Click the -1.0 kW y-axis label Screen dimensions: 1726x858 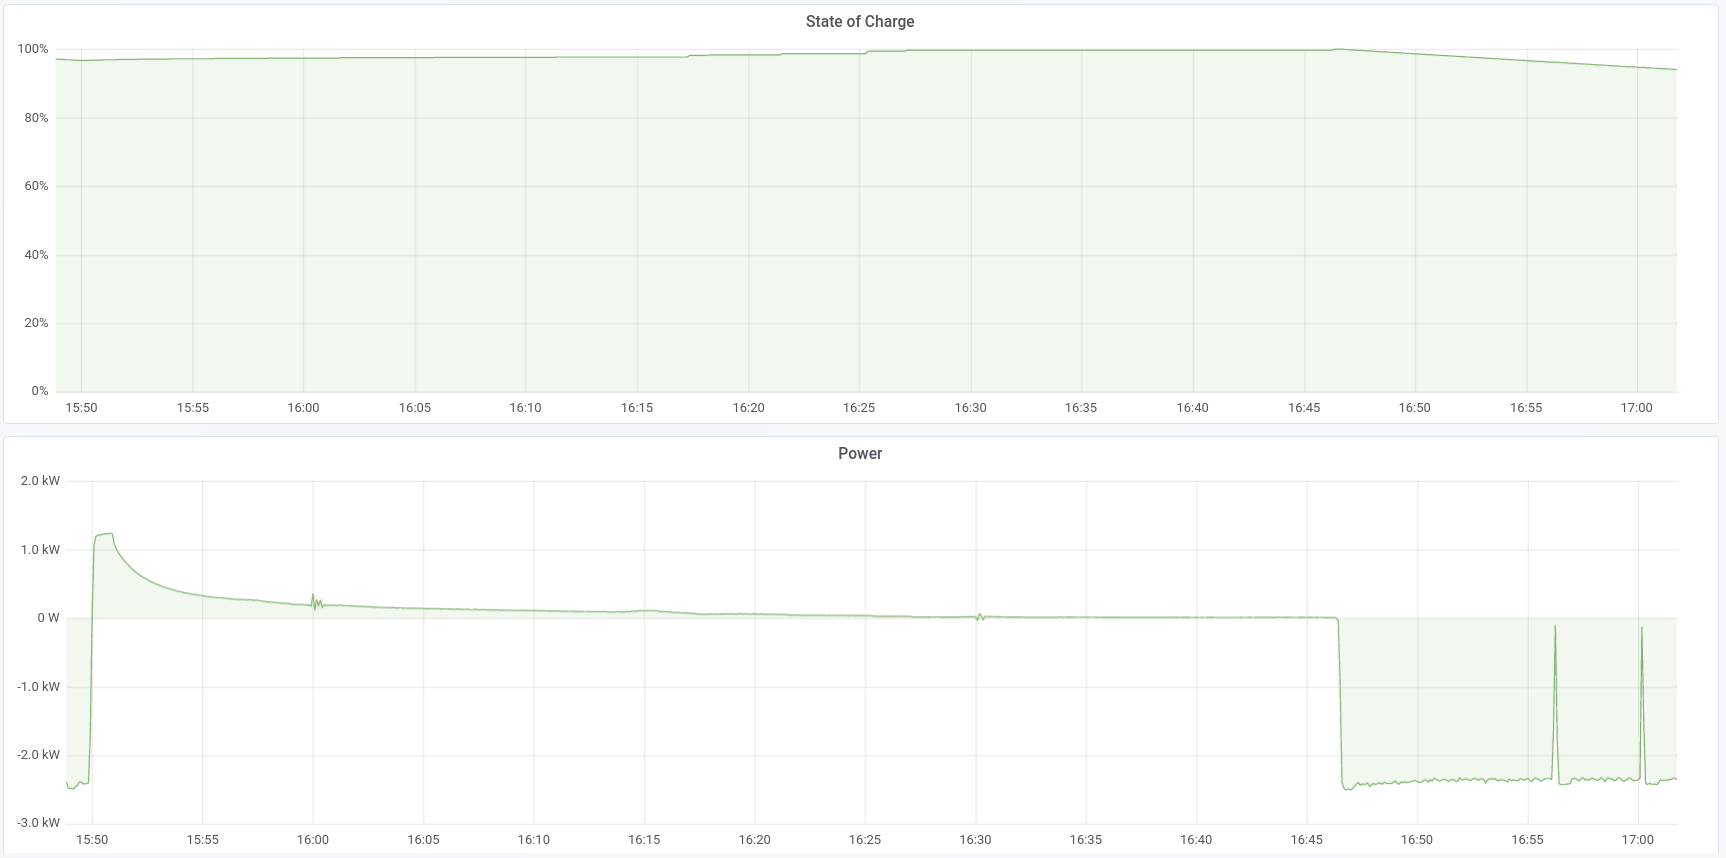tap(38, 687)
